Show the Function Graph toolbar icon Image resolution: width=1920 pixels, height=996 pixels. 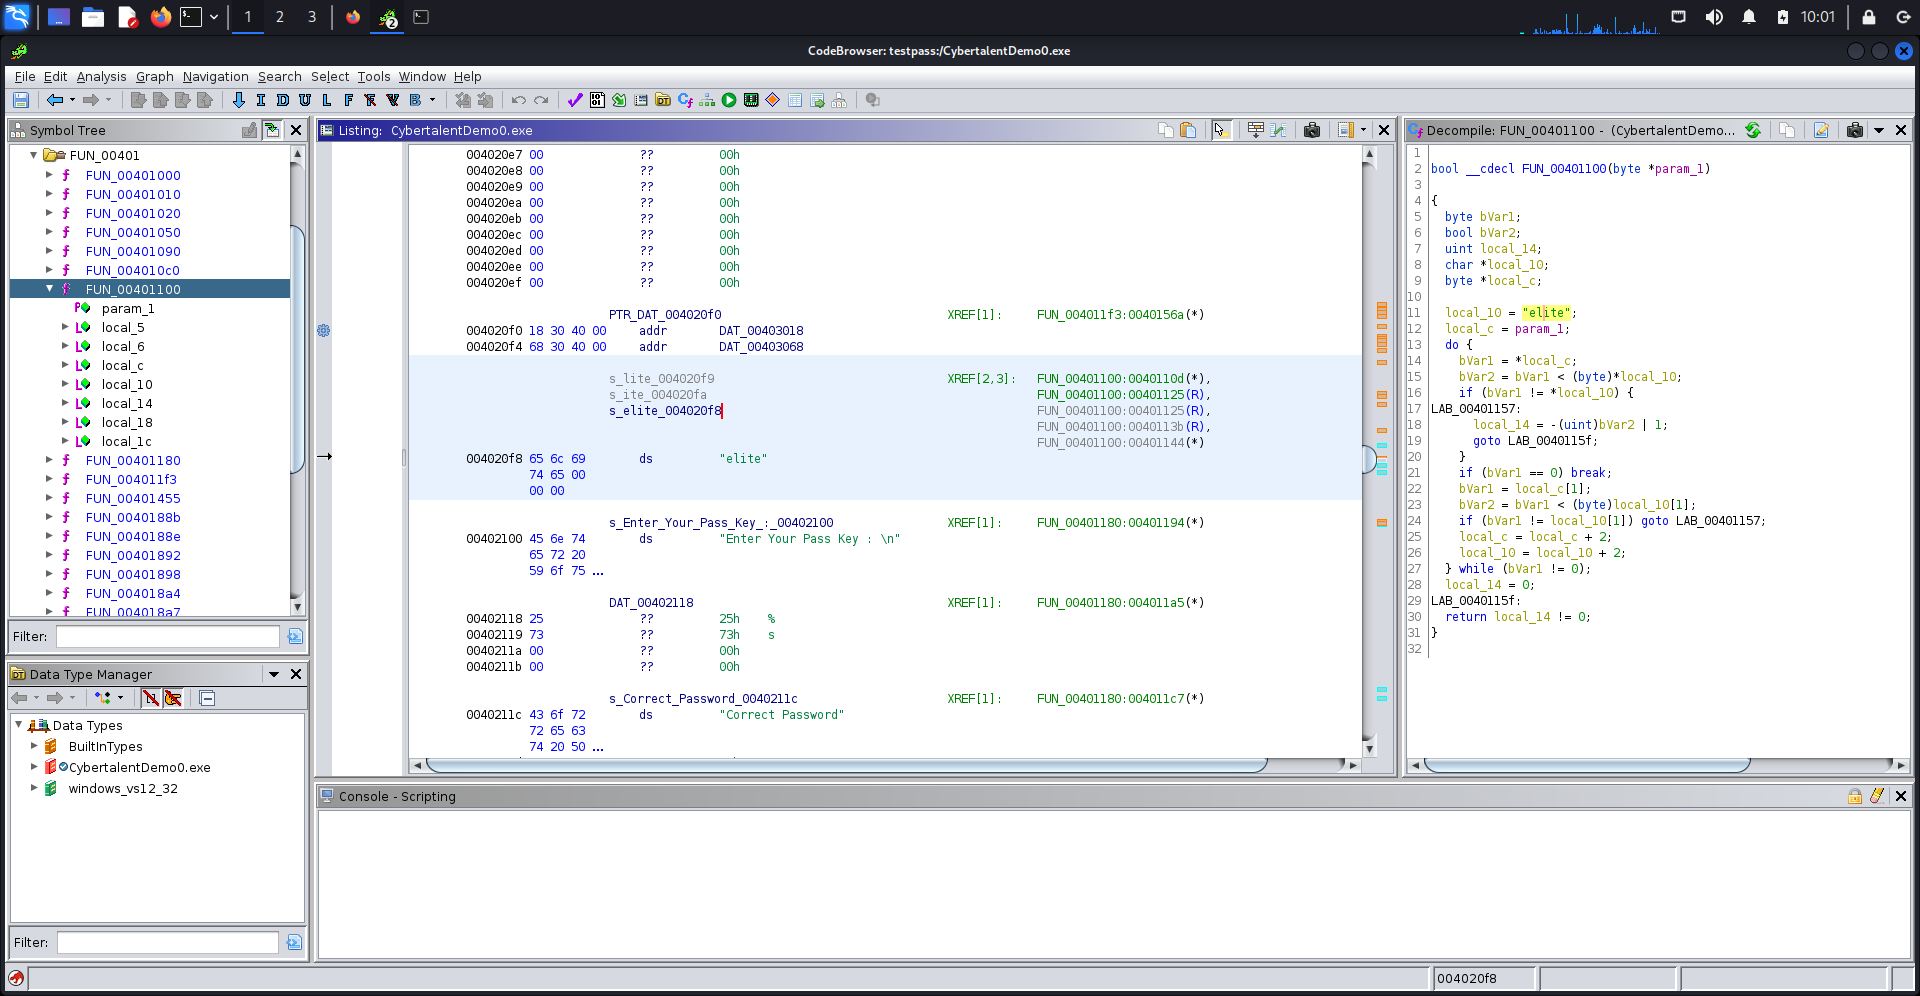click(707, 100)
